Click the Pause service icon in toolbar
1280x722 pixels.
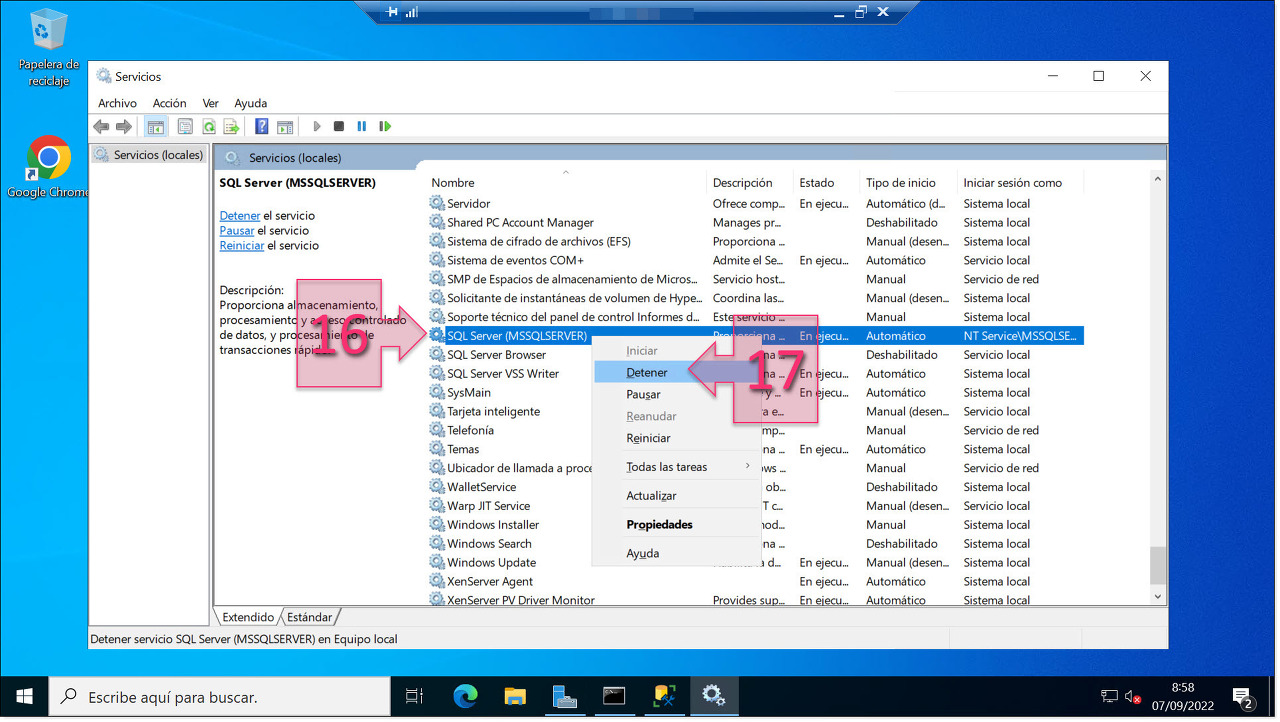click(362, 127)
